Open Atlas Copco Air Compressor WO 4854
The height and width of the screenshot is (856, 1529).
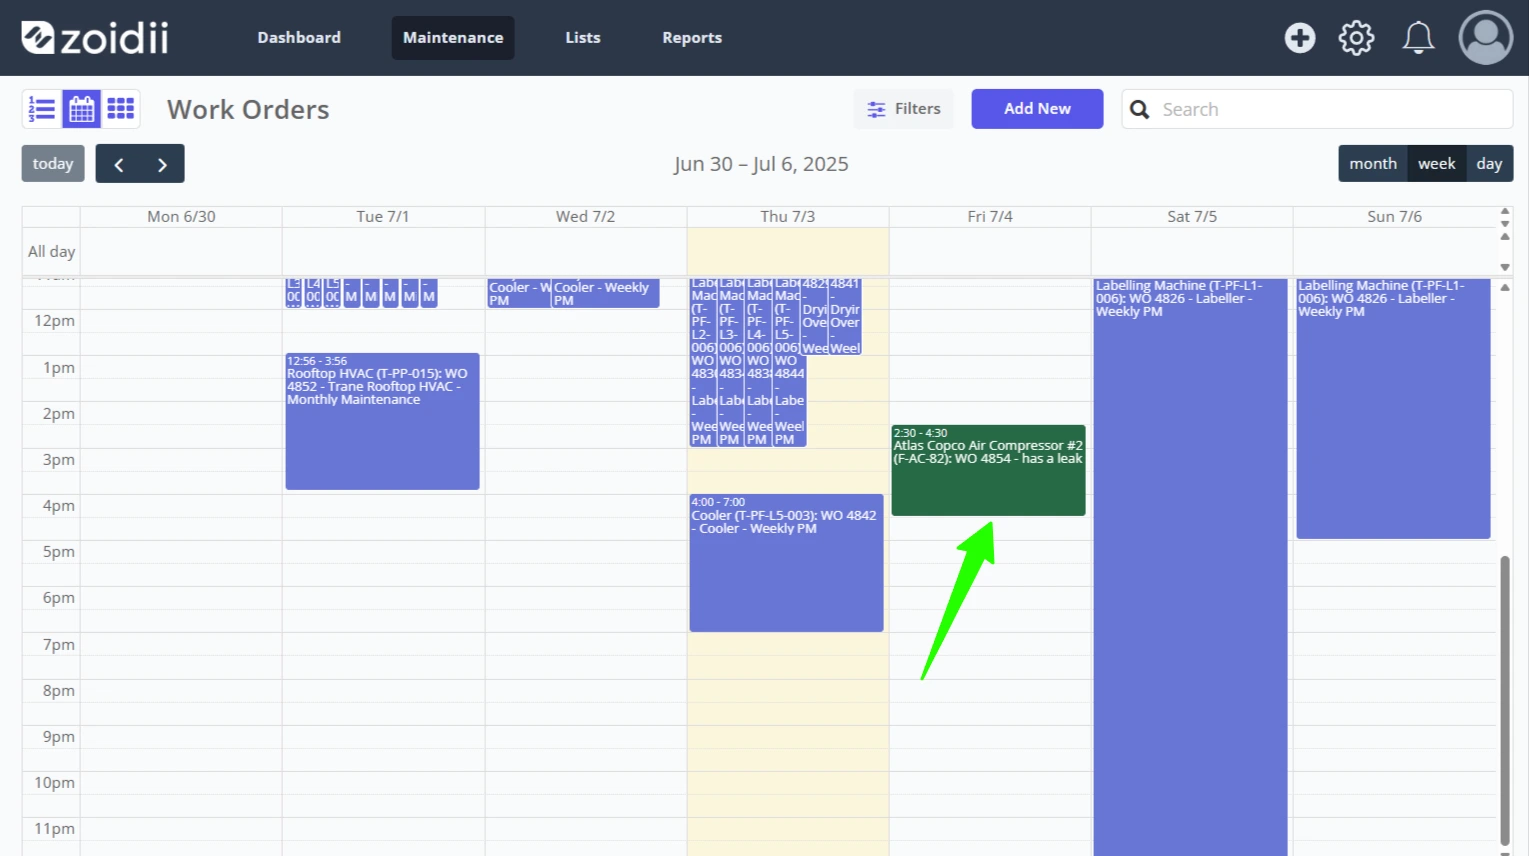click(988, 470)
